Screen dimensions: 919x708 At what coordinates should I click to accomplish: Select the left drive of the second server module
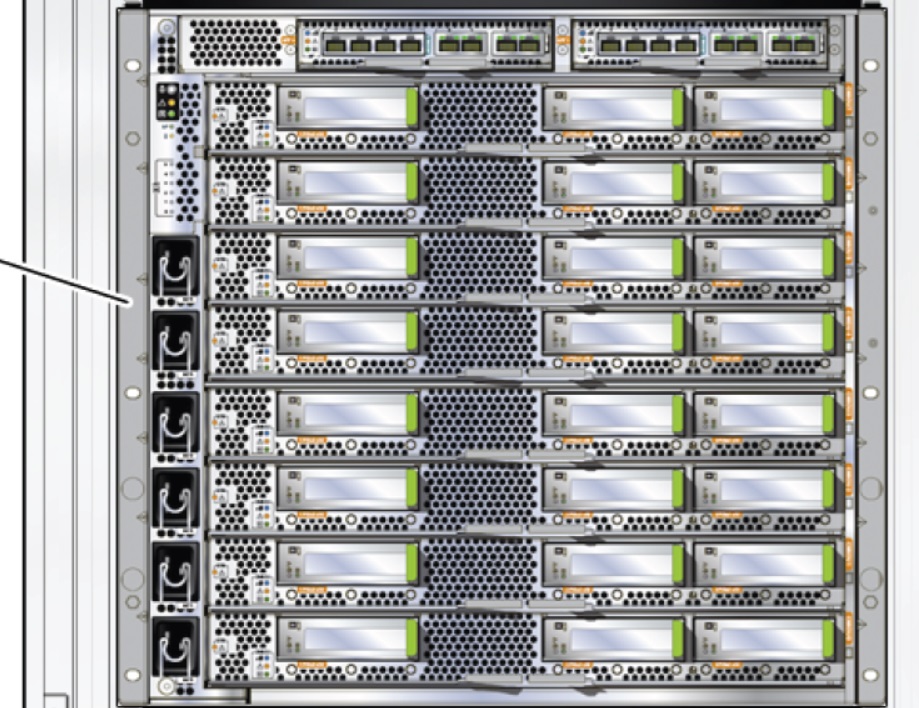(x=348, y=183)
